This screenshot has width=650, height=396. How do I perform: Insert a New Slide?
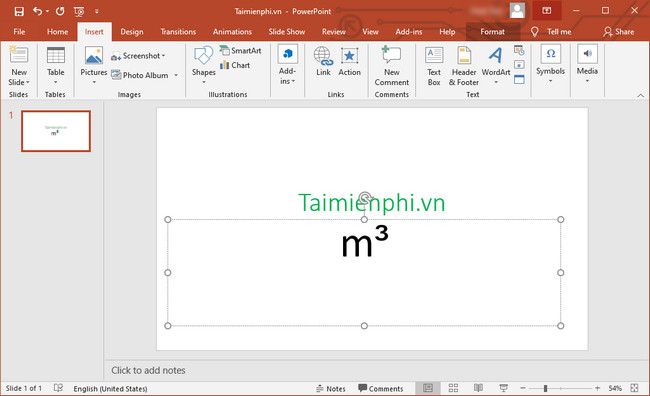(19, 55)
